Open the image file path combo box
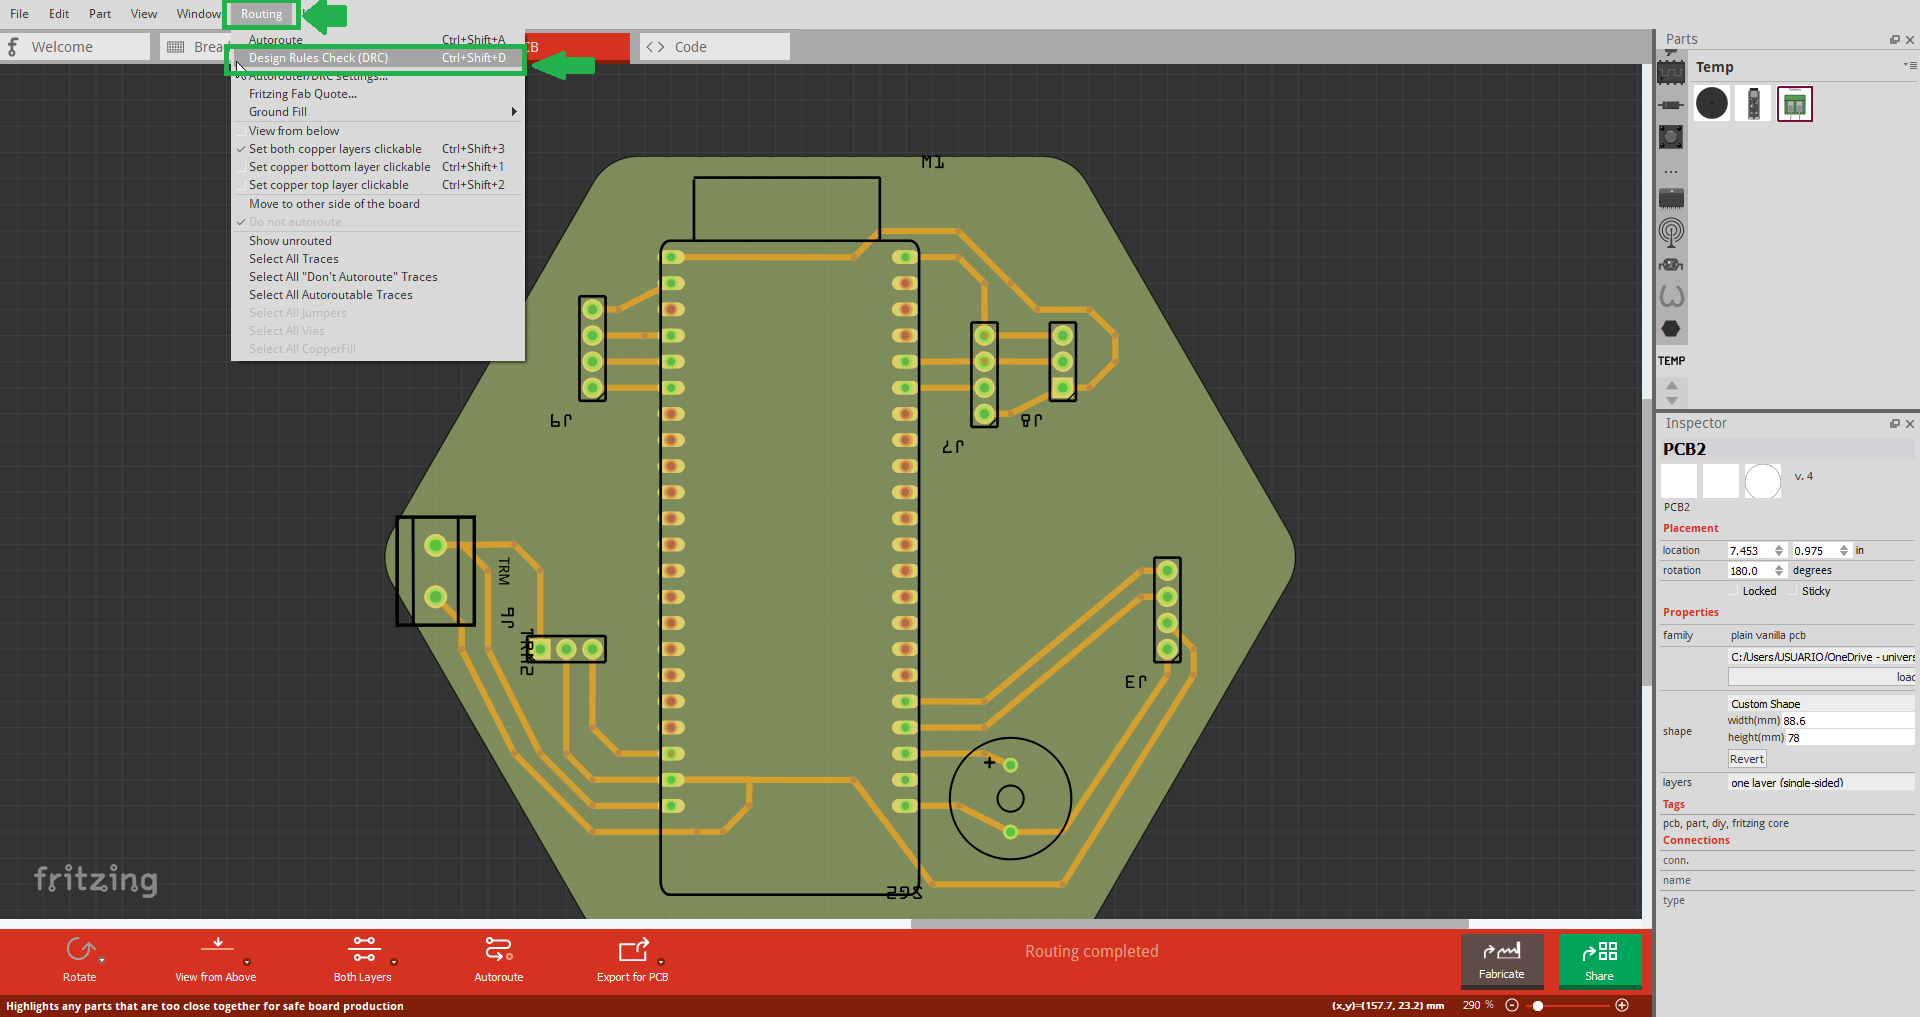Viewport: 1920px width, 1017px height. [x=1821, y=657]
